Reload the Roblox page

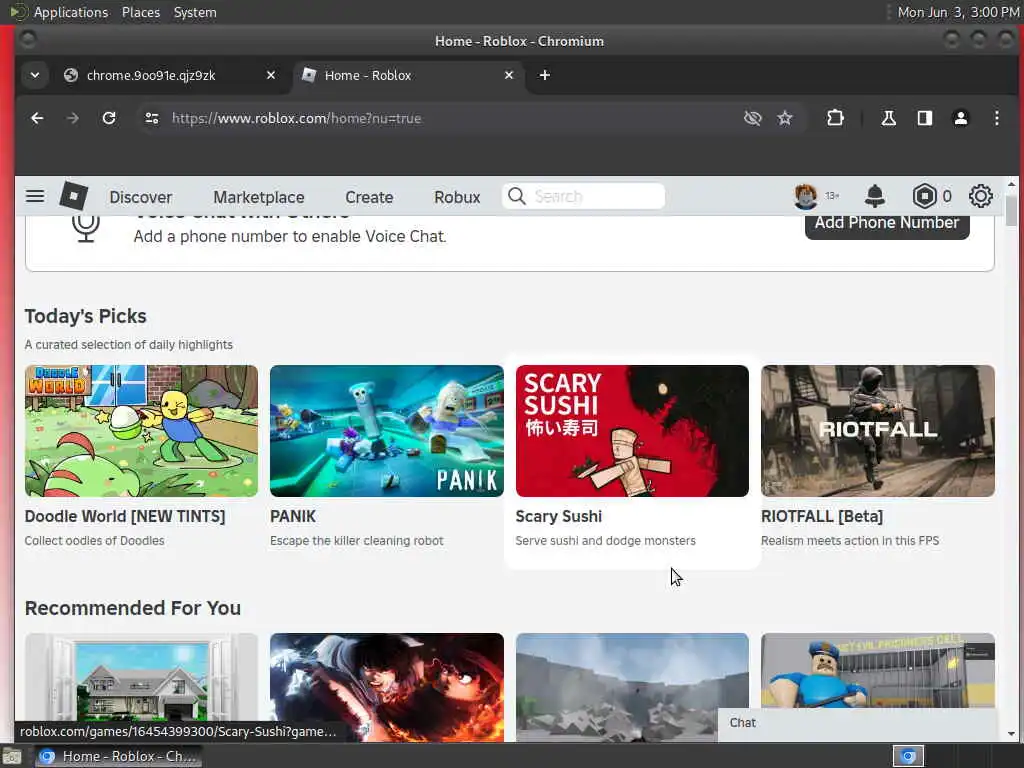(109, 118)
